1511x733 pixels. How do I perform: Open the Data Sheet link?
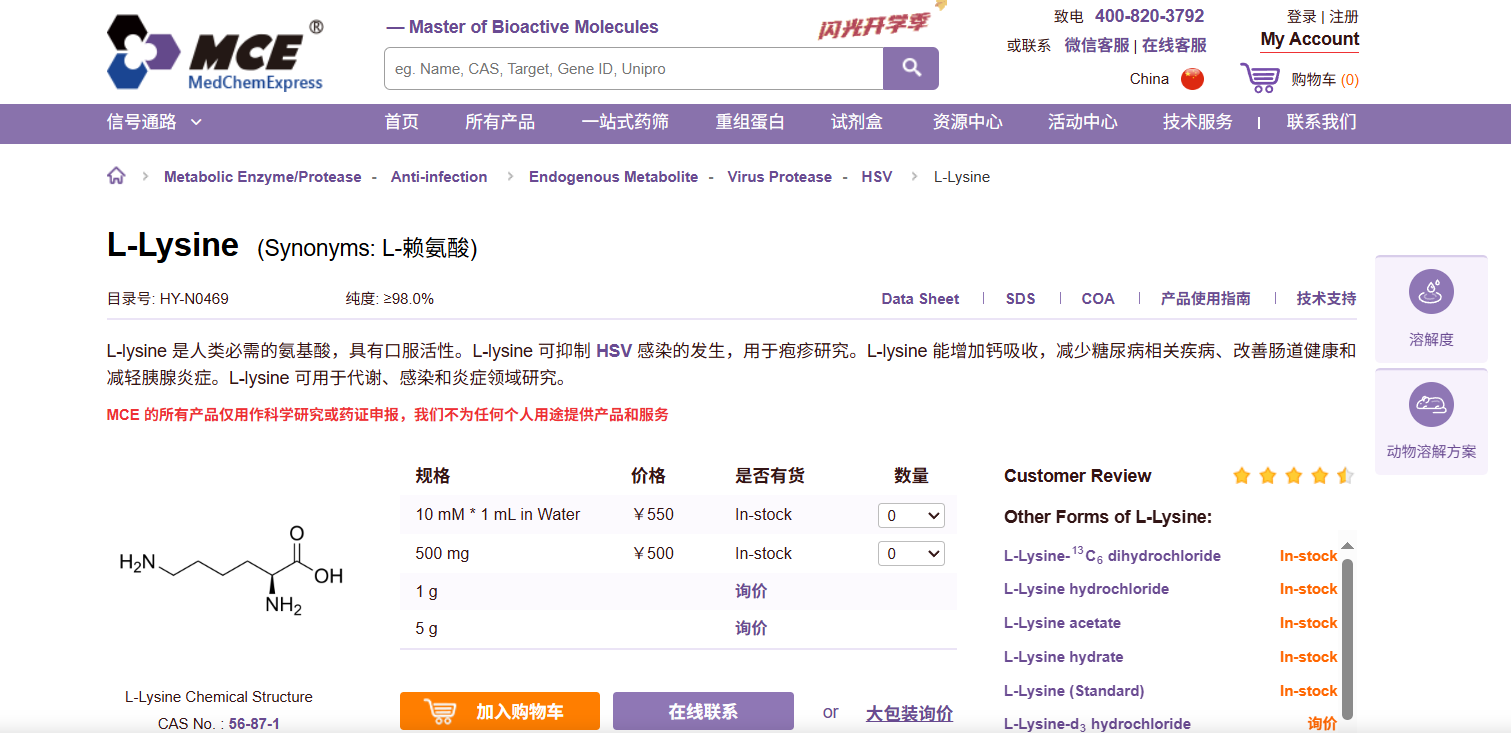click(920, 299)
